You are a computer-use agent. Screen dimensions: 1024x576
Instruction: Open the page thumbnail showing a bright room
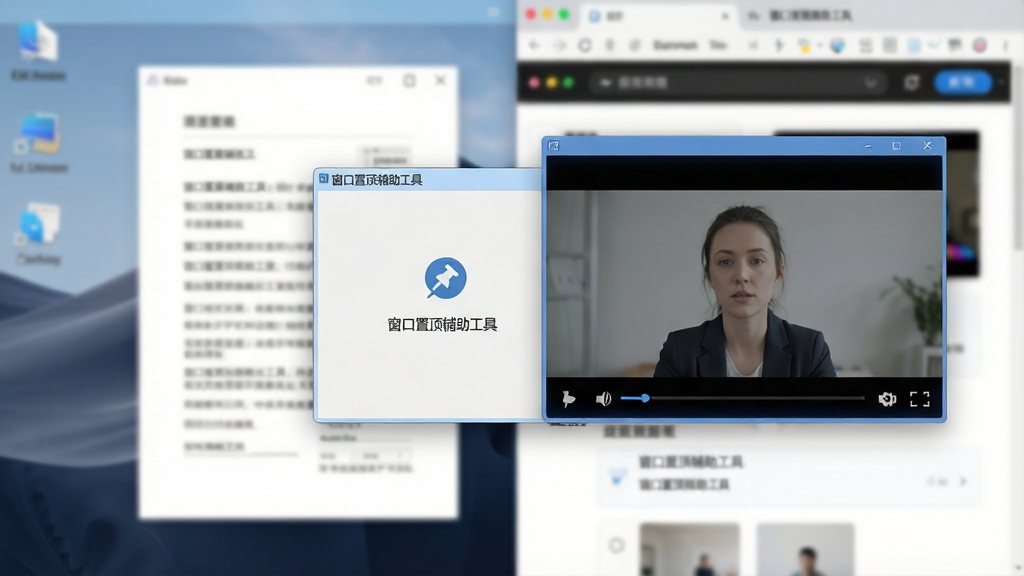click(x=690, y=549)
